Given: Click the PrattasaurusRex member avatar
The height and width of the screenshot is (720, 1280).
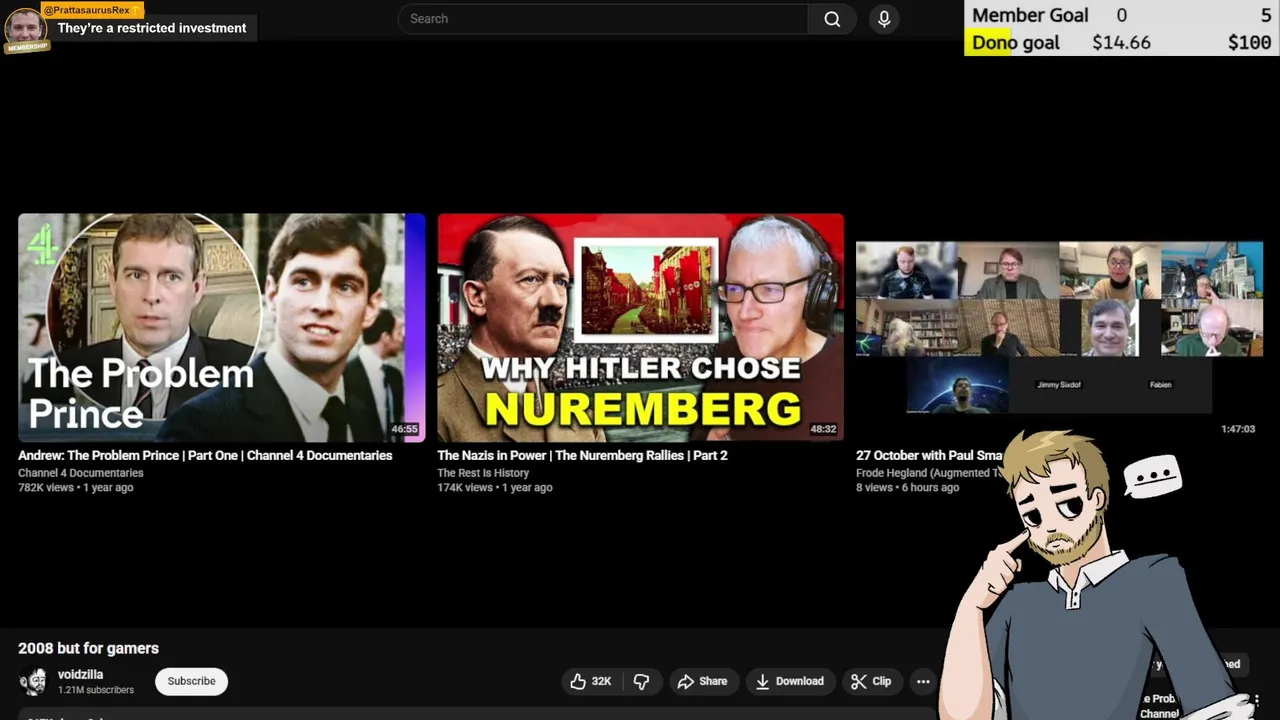Looking at the screenshot, I should click(24, 27).
